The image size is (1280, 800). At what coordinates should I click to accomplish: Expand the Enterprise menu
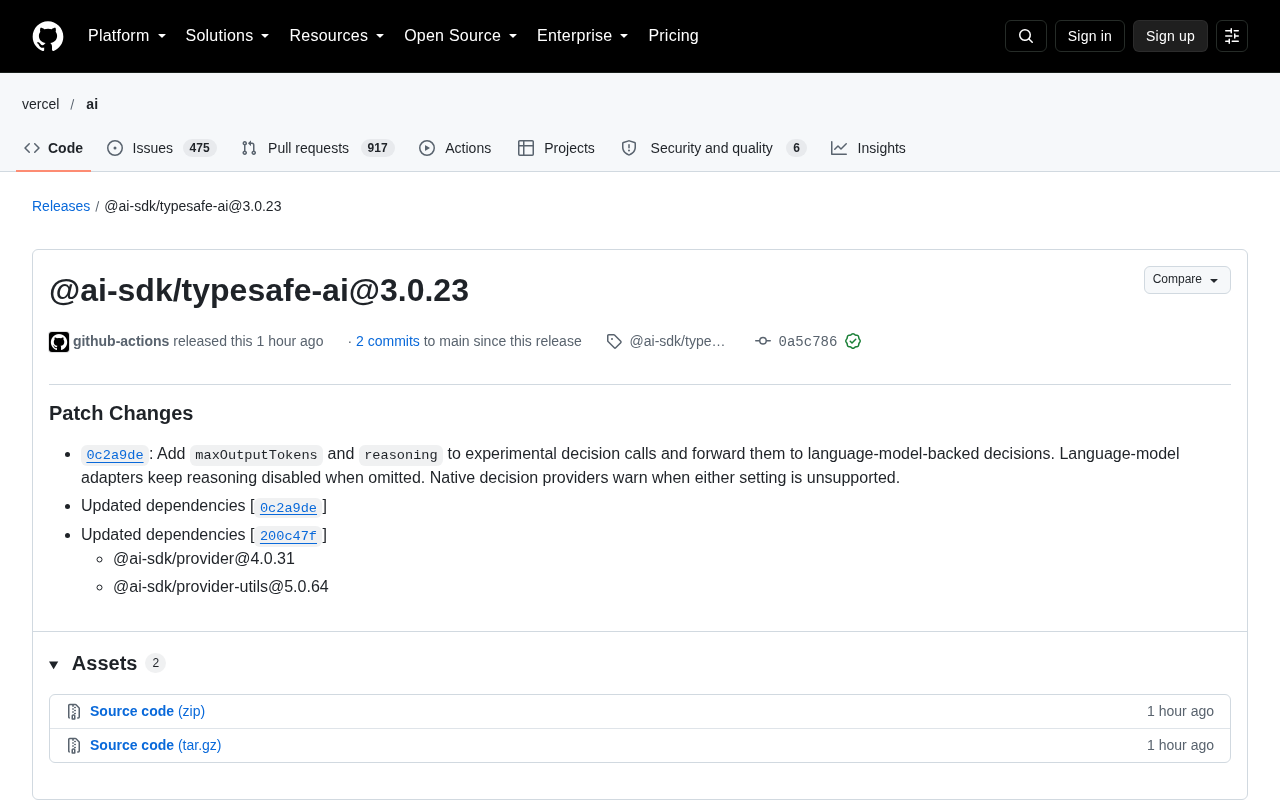coord(583,36)
